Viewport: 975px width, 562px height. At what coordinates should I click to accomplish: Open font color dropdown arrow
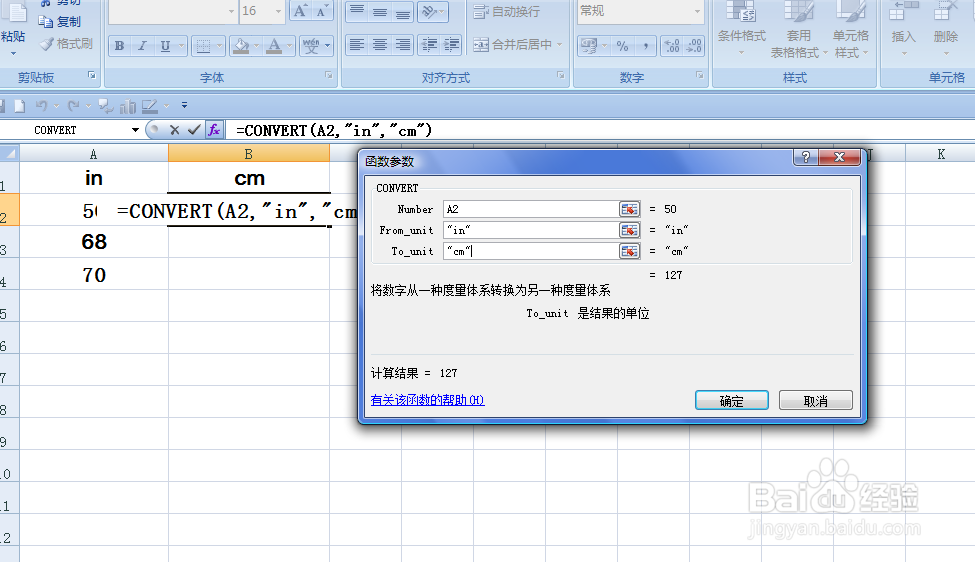(x=289, y=46)
